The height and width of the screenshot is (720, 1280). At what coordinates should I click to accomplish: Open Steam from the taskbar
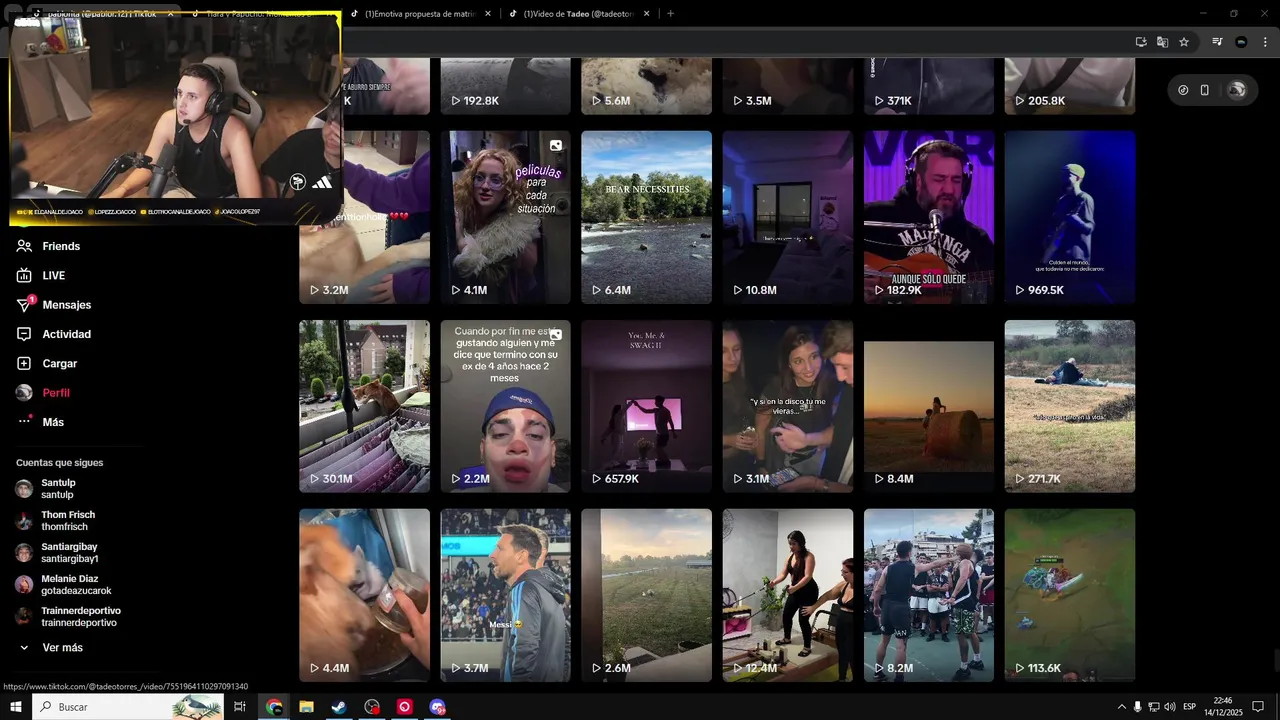coord(339,707)
